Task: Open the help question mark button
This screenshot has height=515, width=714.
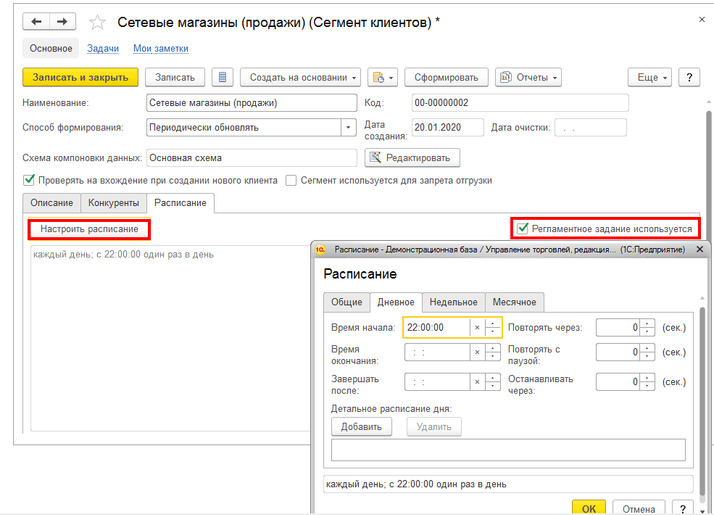Action: [688, 77]
